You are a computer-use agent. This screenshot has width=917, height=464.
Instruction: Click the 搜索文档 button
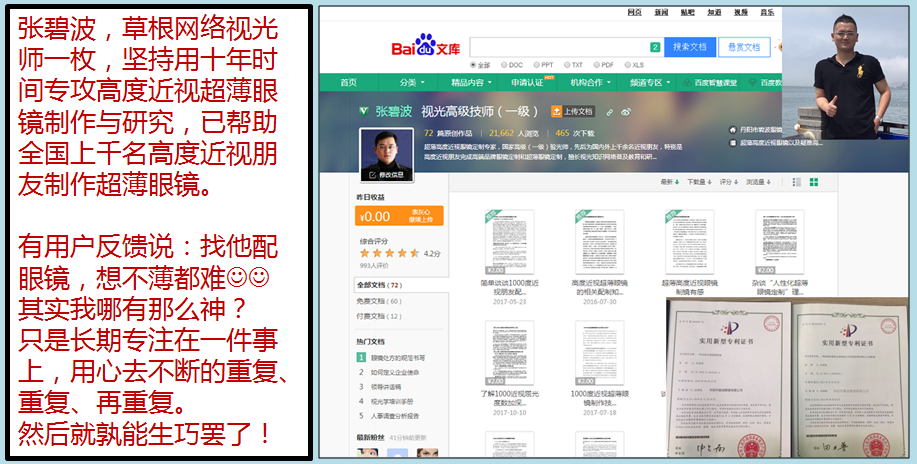[x=690, y=47]
